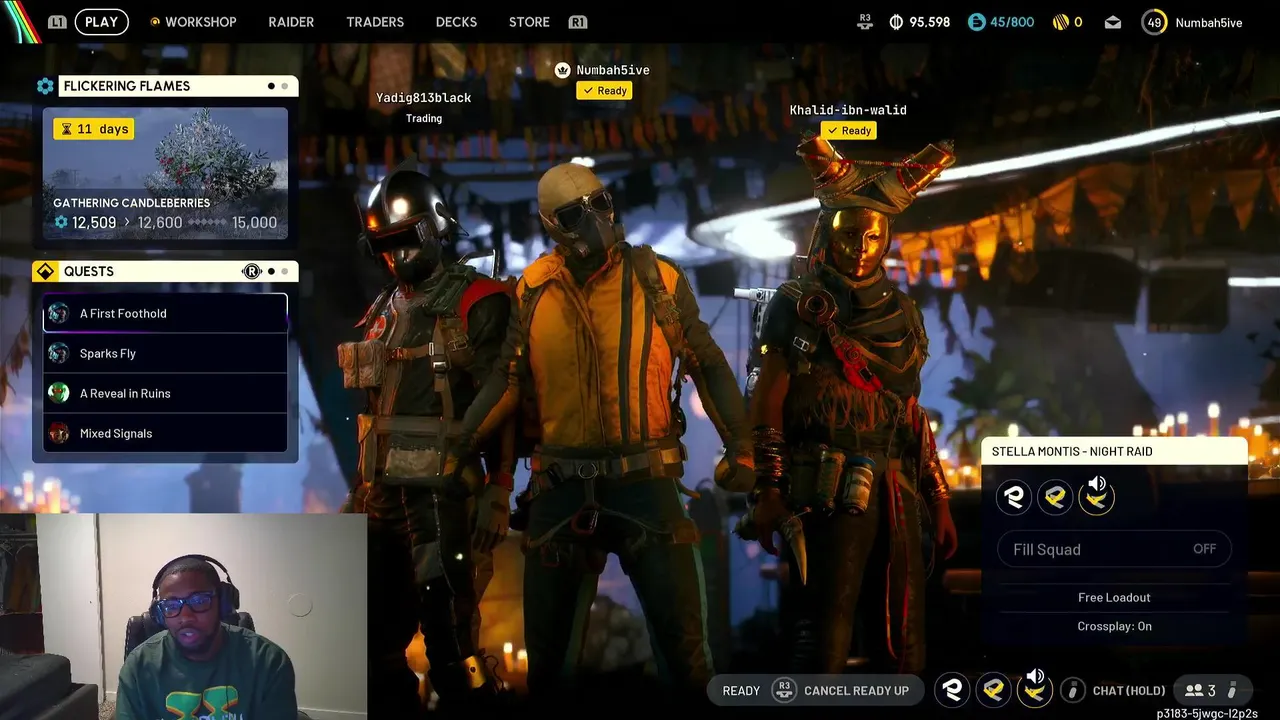This screenshot has width=1280, height=720.
Task: Open the FLICKERING FLAMES event header
Action: click(x=178, y=86)
